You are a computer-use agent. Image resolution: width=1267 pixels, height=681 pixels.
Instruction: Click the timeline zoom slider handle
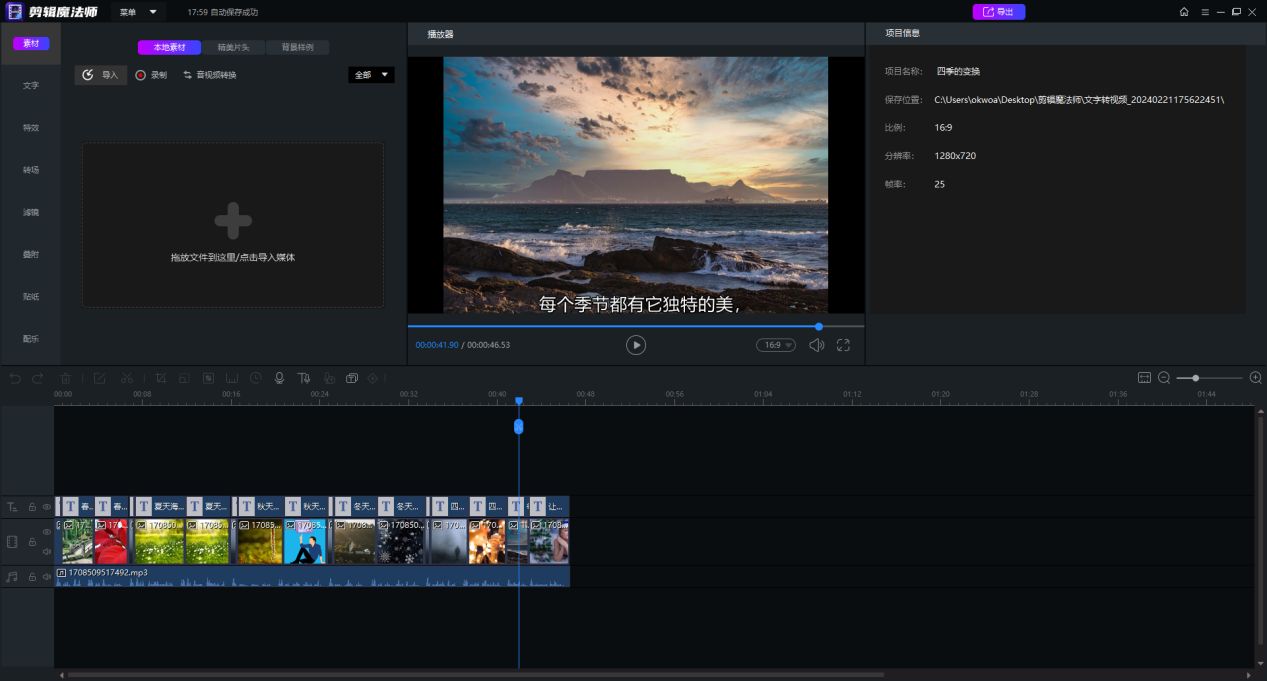[x=1195, y=378]
